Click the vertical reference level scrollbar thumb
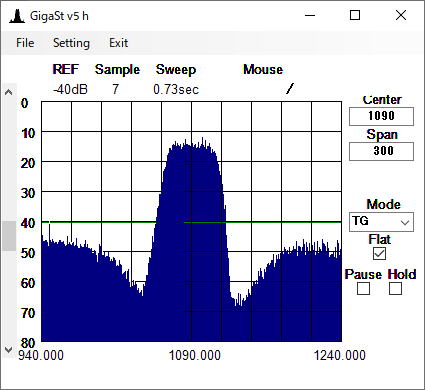The image size is (425, 390). tap(9, 236)
